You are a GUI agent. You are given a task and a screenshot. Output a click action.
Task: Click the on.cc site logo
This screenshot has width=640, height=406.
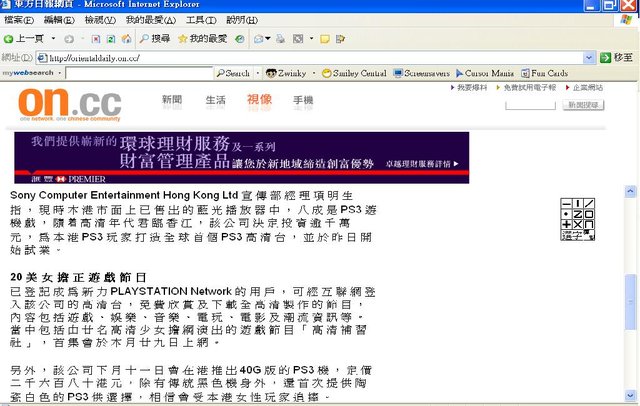(x=70, y=105)
